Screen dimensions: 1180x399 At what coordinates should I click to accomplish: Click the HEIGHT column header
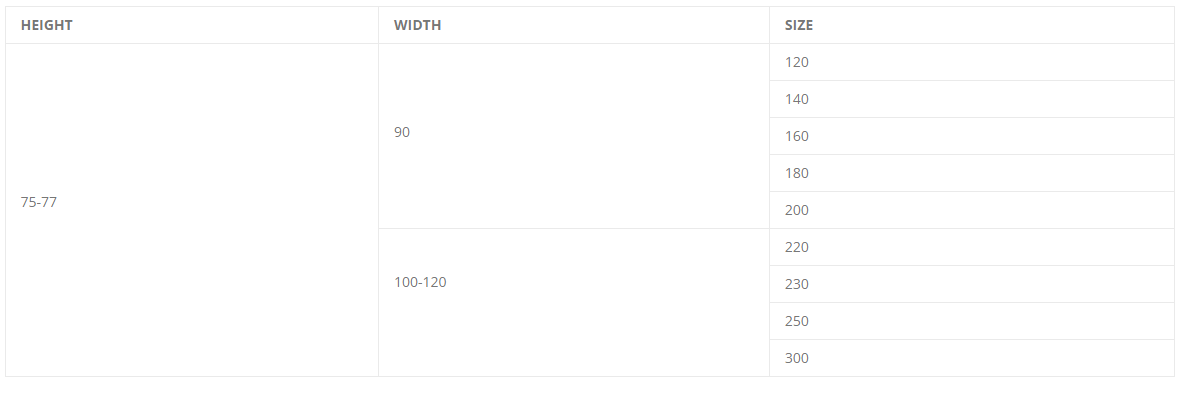pyautogui.click(x=192, y=25)
